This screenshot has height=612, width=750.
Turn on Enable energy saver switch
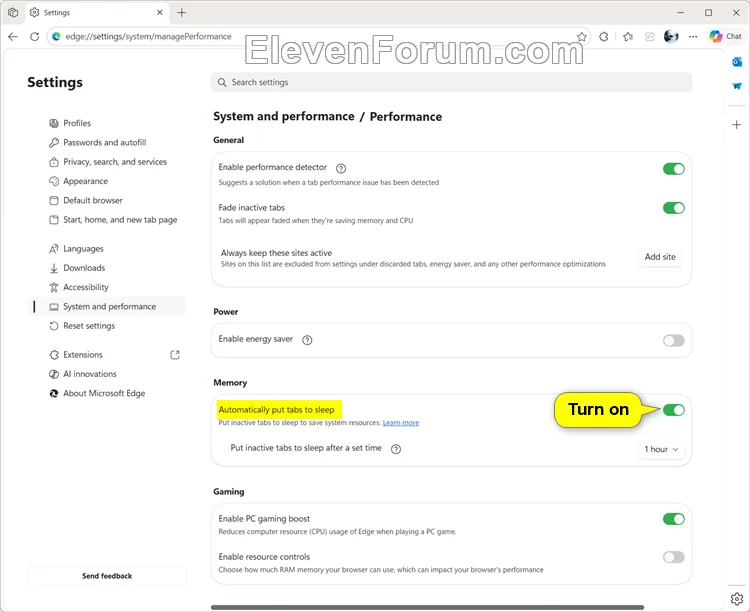click(673, 341)
